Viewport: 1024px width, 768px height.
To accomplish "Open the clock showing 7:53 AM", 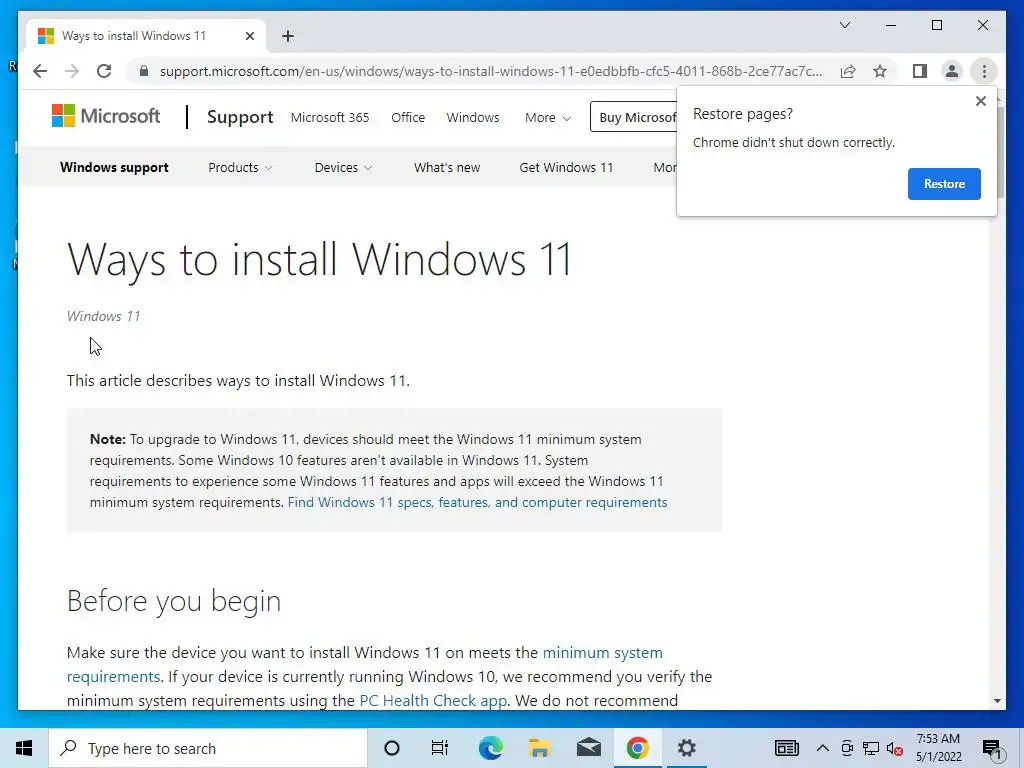I will coord(938,748).
